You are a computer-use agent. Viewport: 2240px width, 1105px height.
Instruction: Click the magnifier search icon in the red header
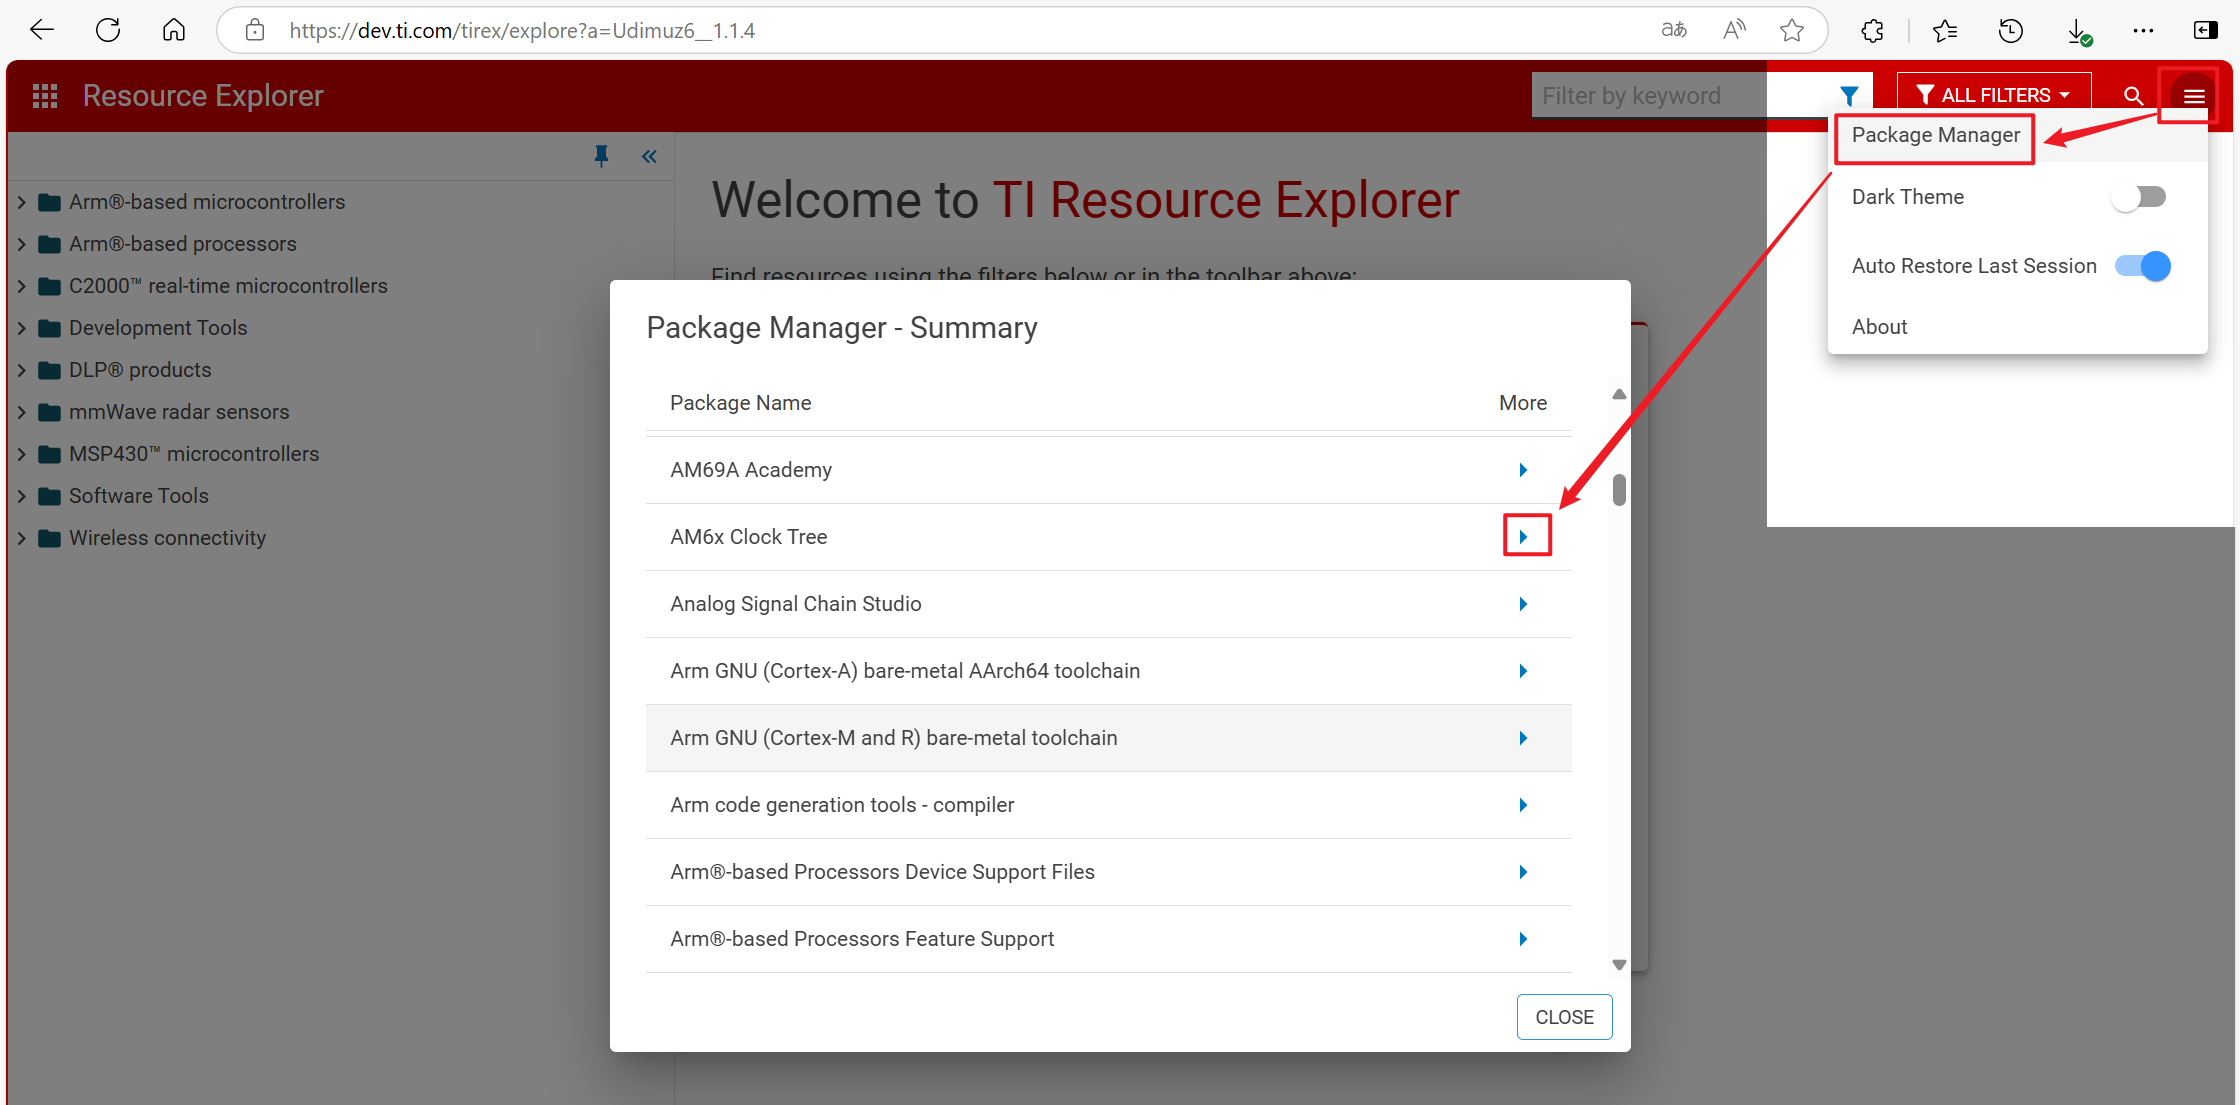coord(2133,96)
